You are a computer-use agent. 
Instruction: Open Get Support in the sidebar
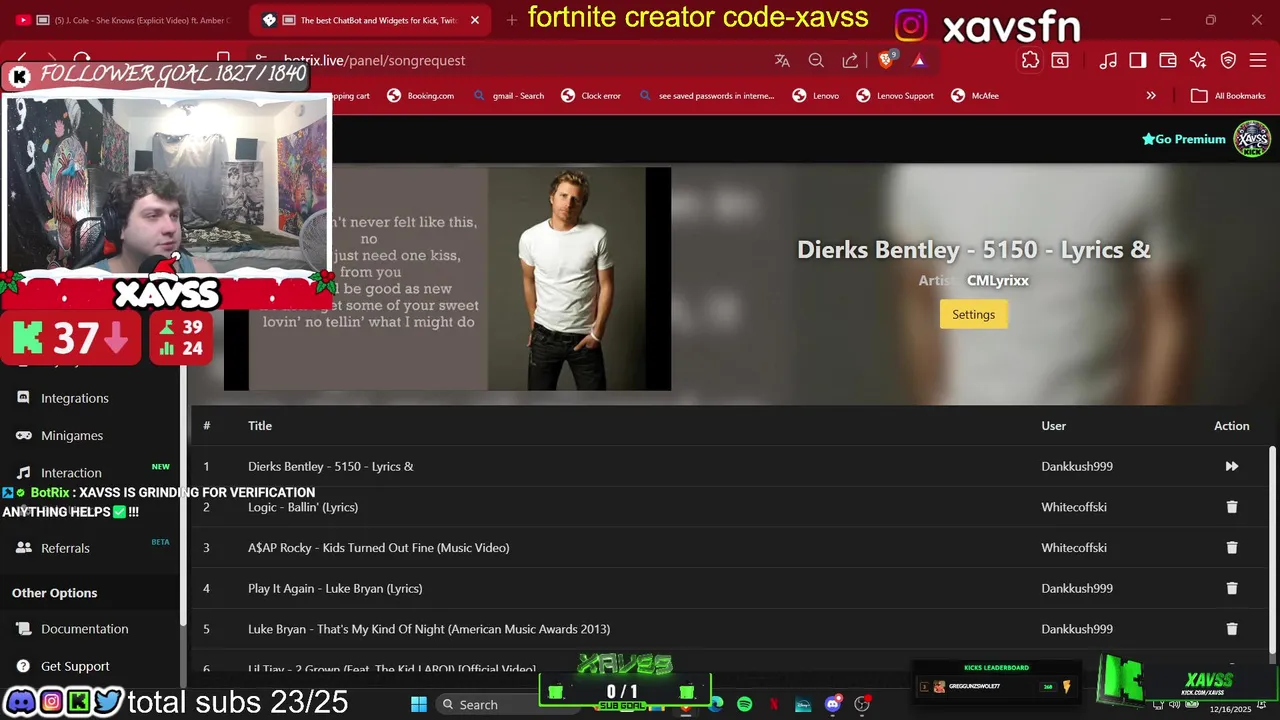pyautogui.click(x=75, y=666)
